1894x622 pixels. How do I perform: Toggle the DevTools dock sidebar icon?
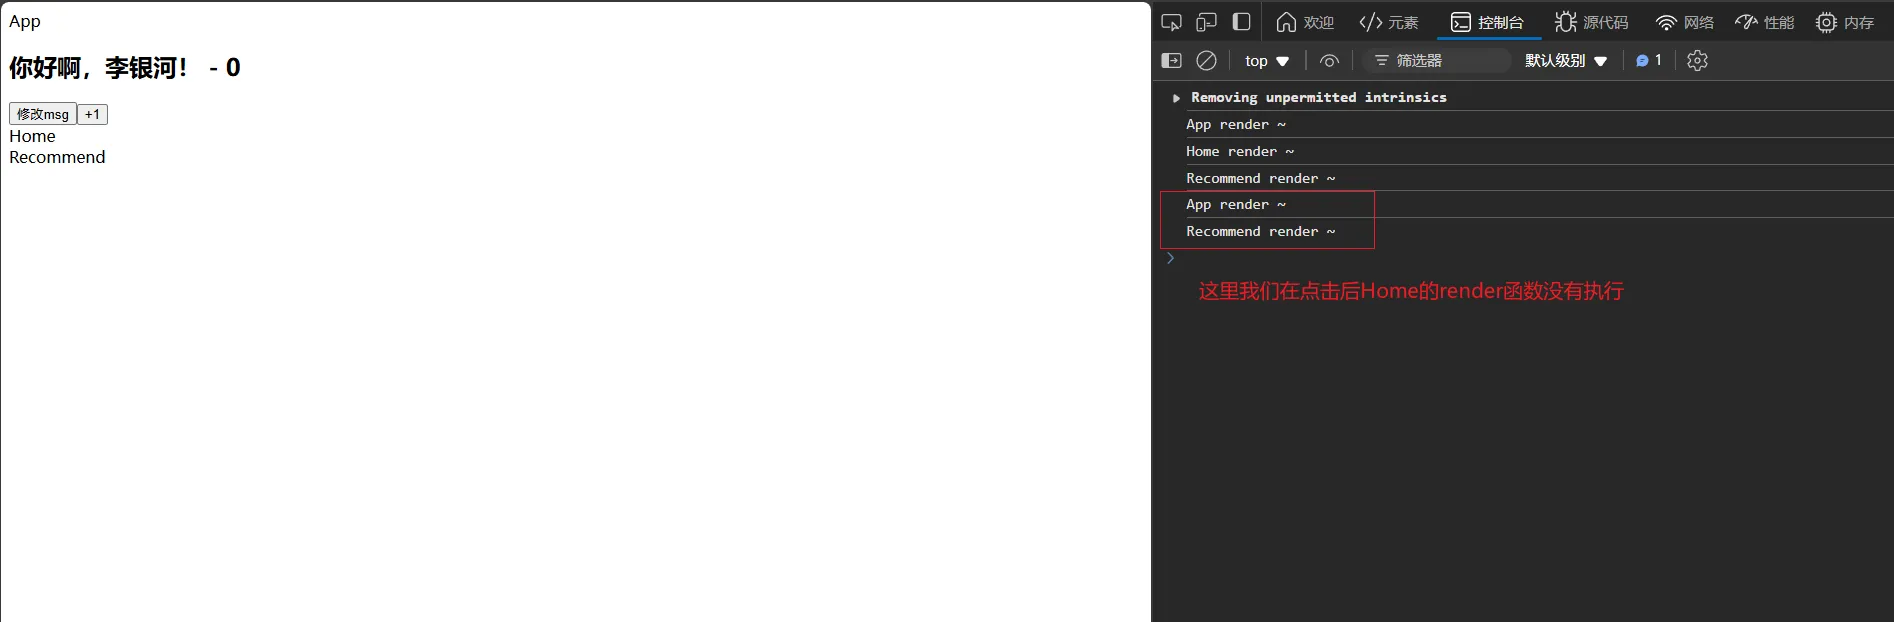click(1242, 22)
